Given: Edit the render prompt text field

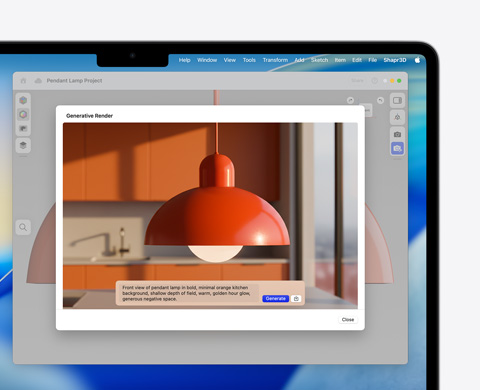Looking at the screenshot, I should point(188,293).
